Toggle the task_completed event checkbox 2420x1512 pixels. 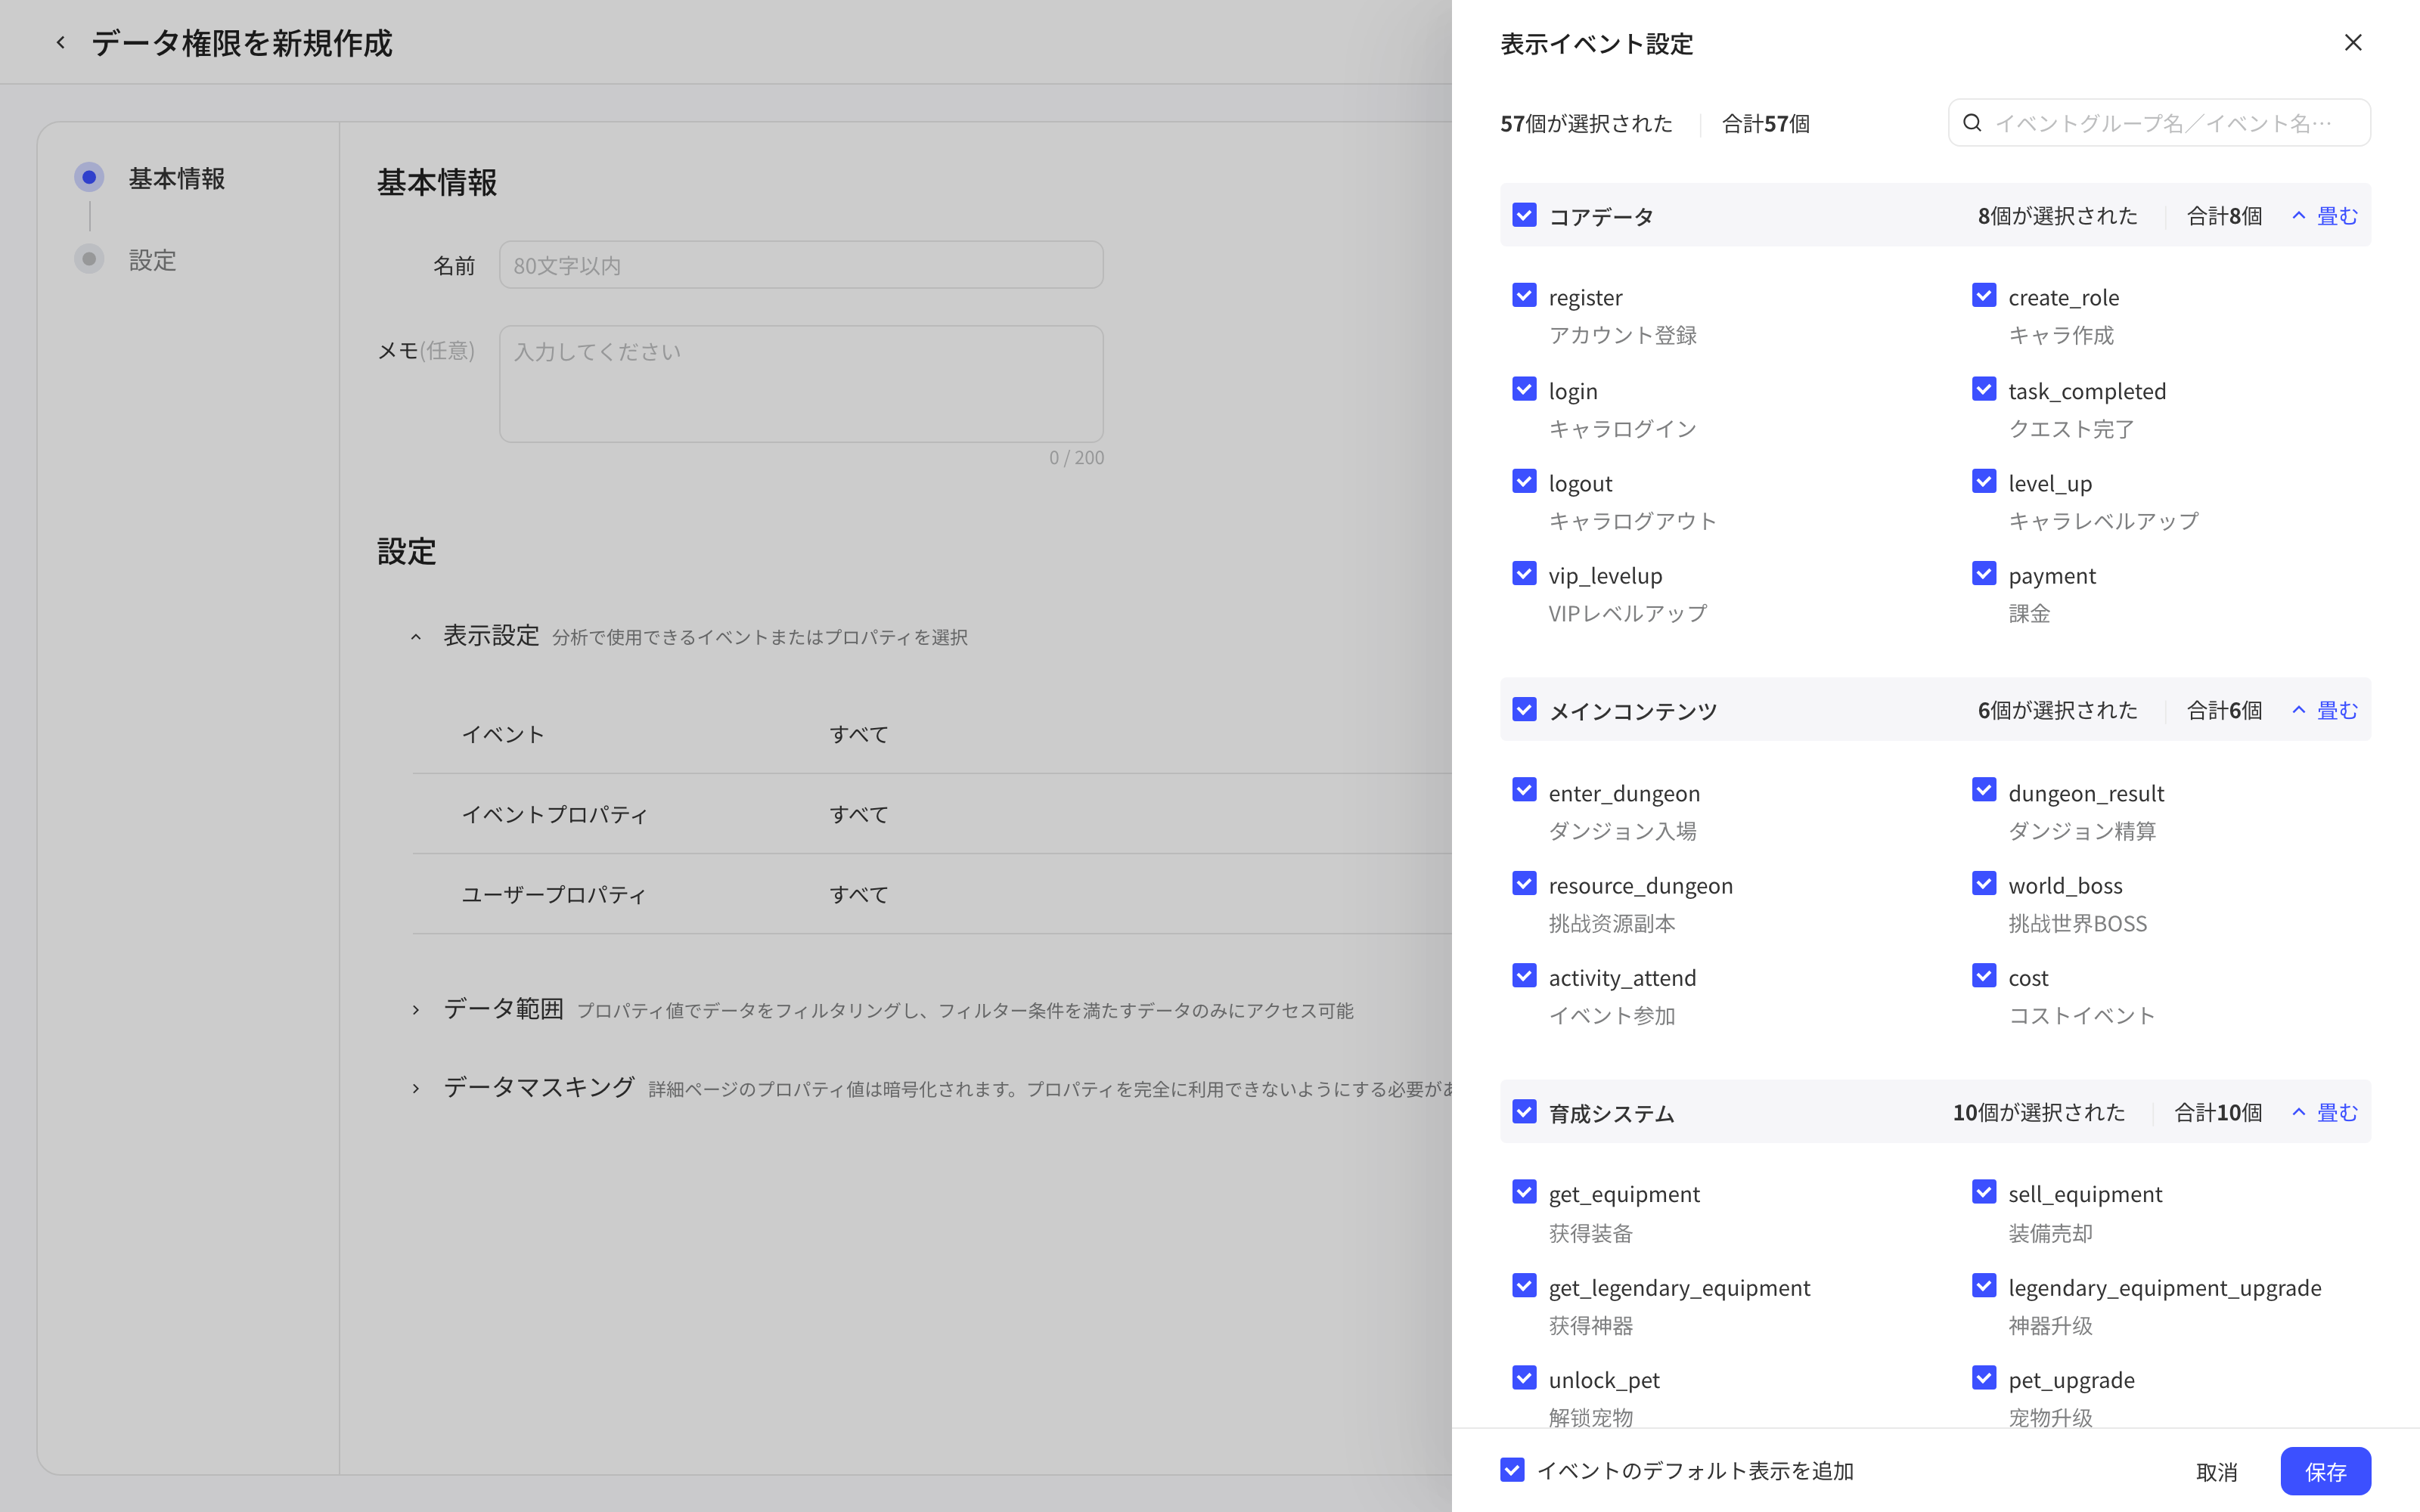(1984, 389)
